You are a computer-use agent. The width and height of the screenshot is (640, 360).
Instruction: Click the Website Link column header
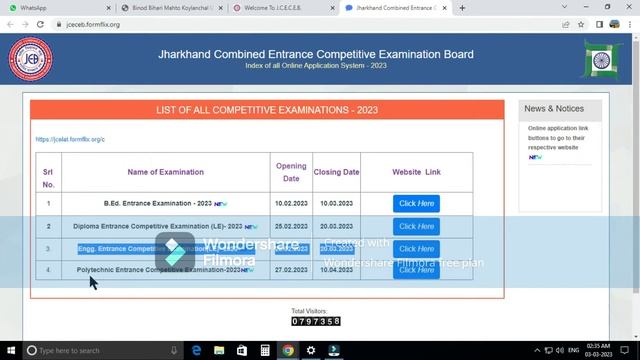416,172
